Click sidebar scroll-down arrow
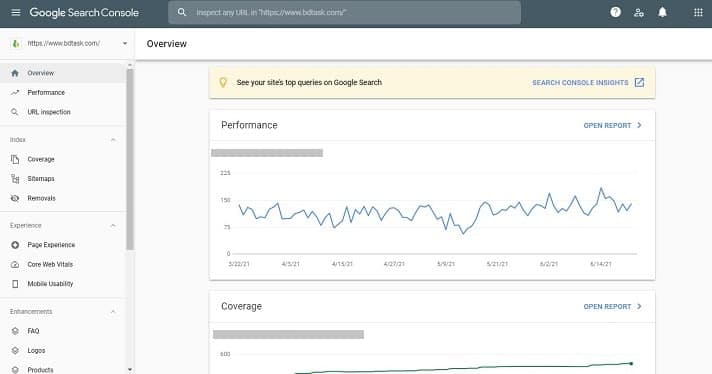This screenshot has width=712, height=374. 130,369
